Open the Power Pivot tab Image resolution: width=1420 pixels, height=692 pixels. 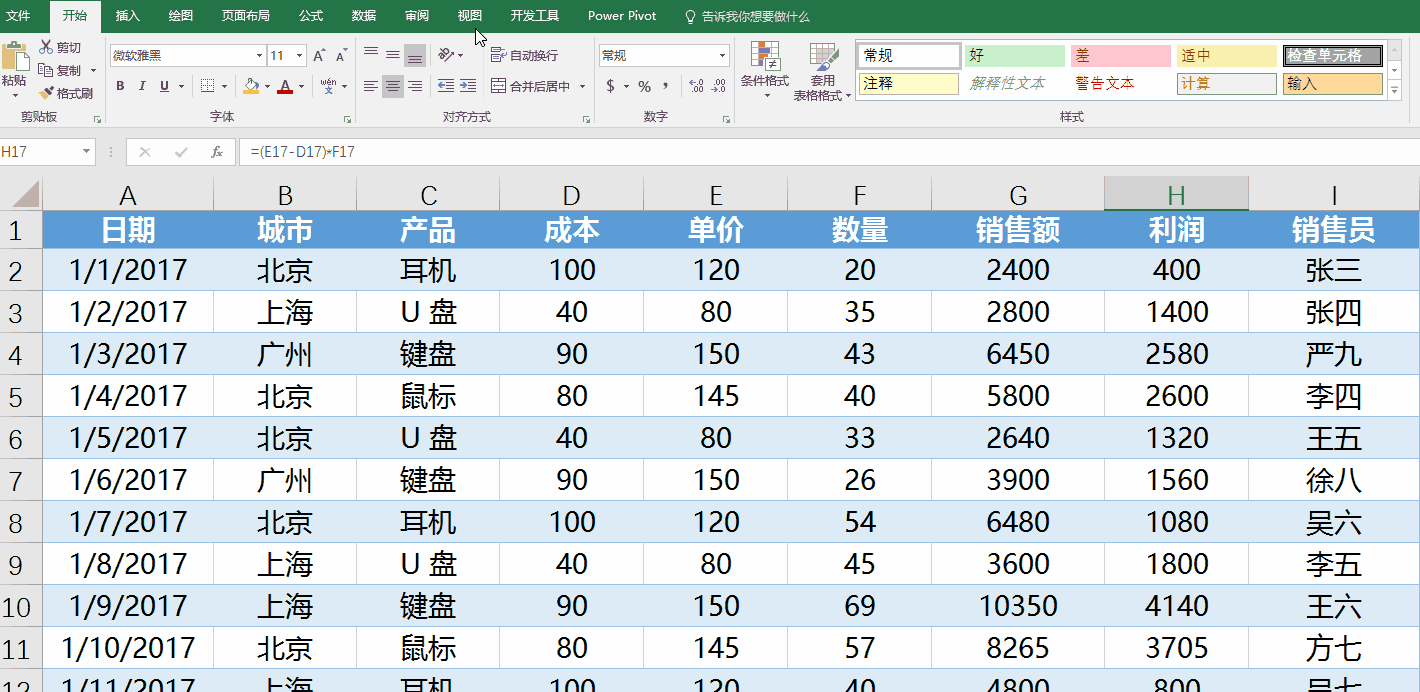tap(622, 16)
